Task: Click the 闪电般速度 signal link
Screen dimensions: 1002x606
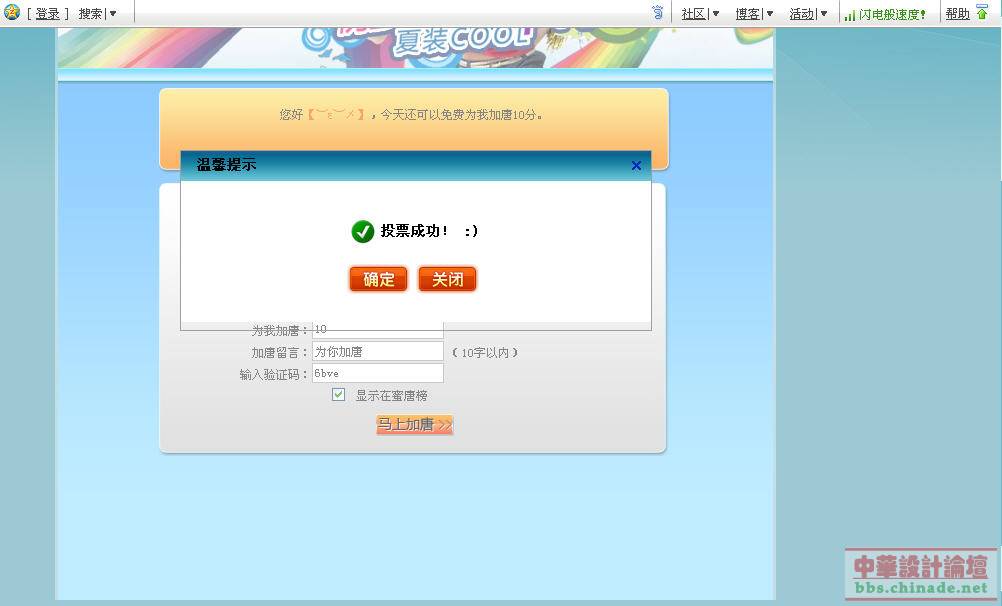Action: (x=892, y=14)
